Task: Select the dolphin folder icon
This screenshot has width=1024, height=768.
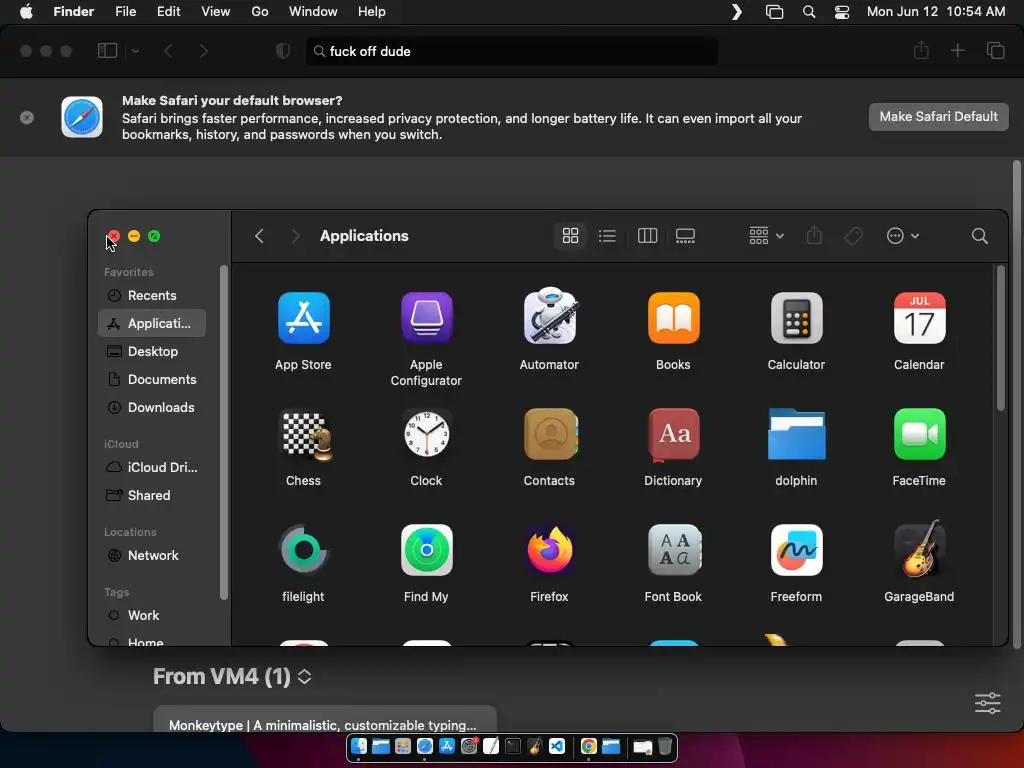Action: point(796,434)
